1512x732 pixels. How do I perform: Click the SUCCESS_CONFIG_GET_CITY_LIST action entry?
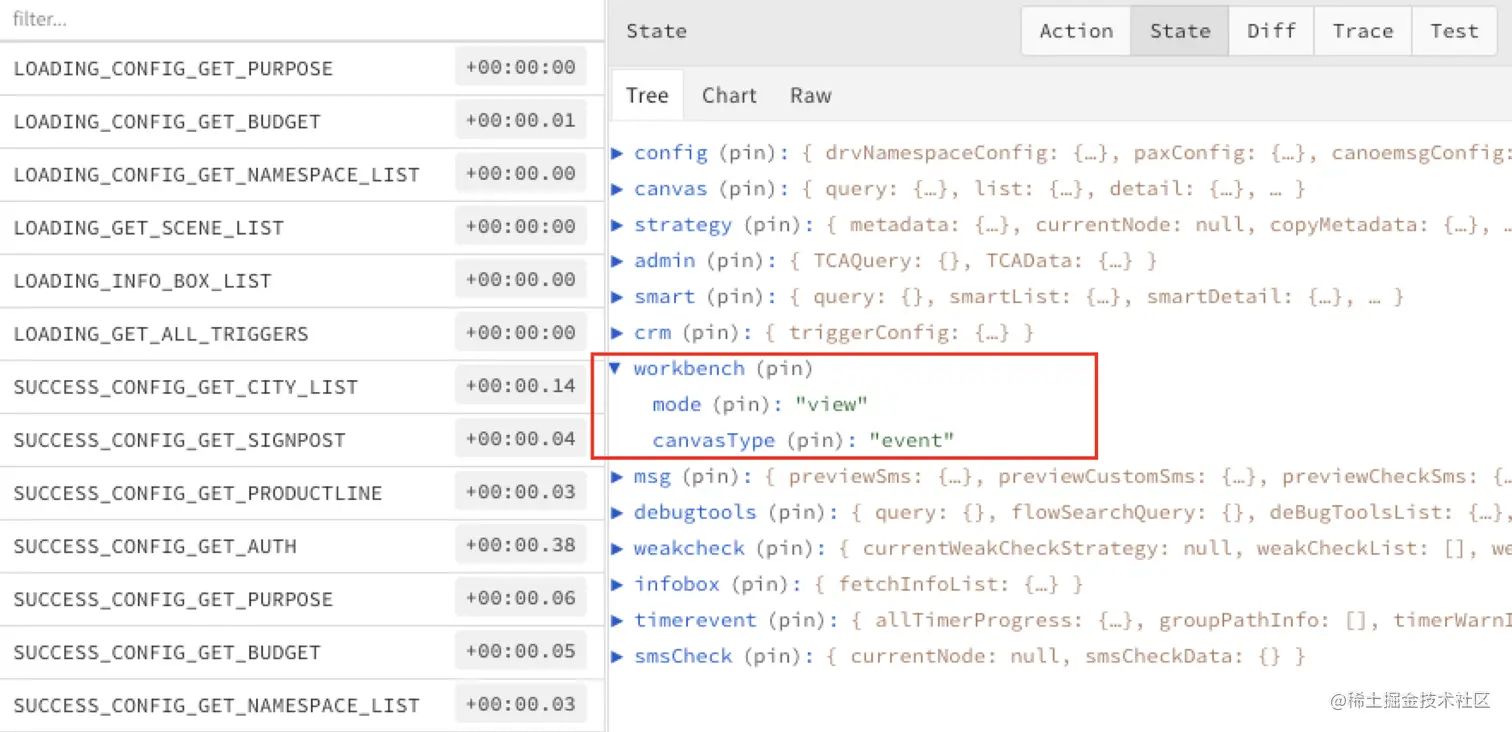pyautogui.click(x=185, y=387)
